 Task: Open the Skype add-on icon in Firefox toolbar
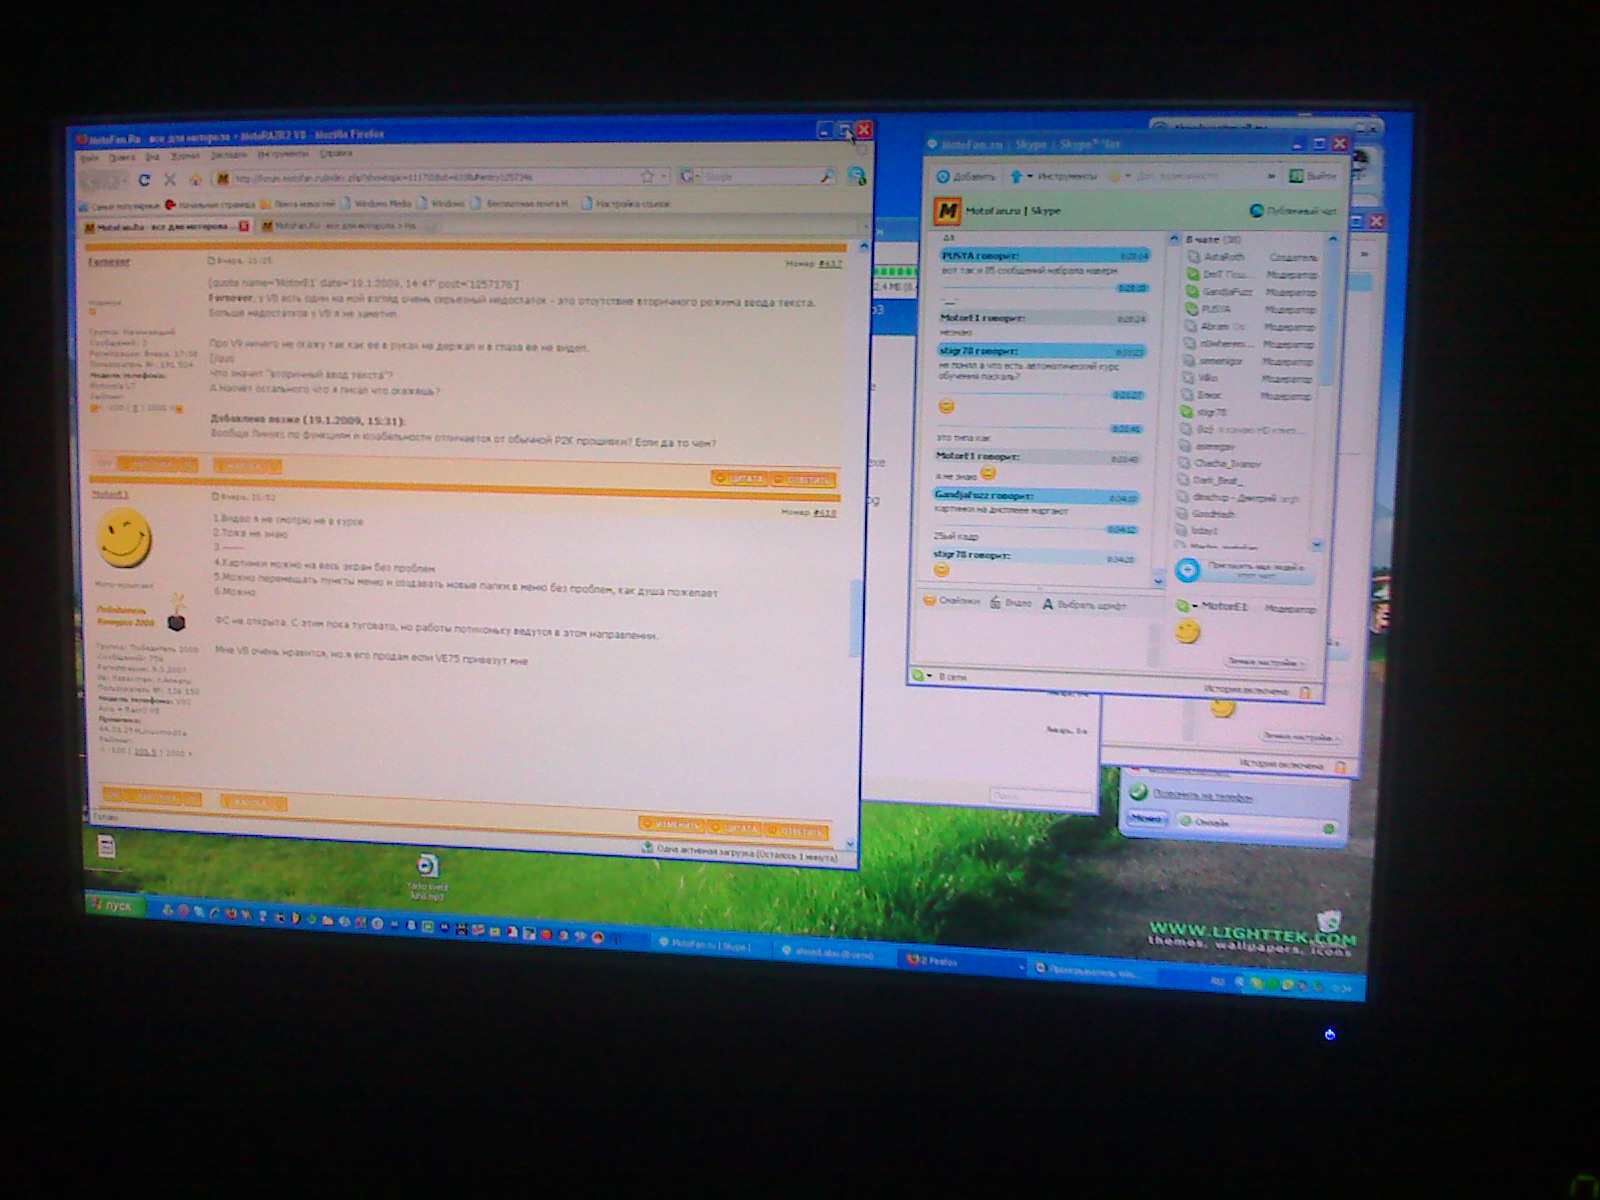857,176
